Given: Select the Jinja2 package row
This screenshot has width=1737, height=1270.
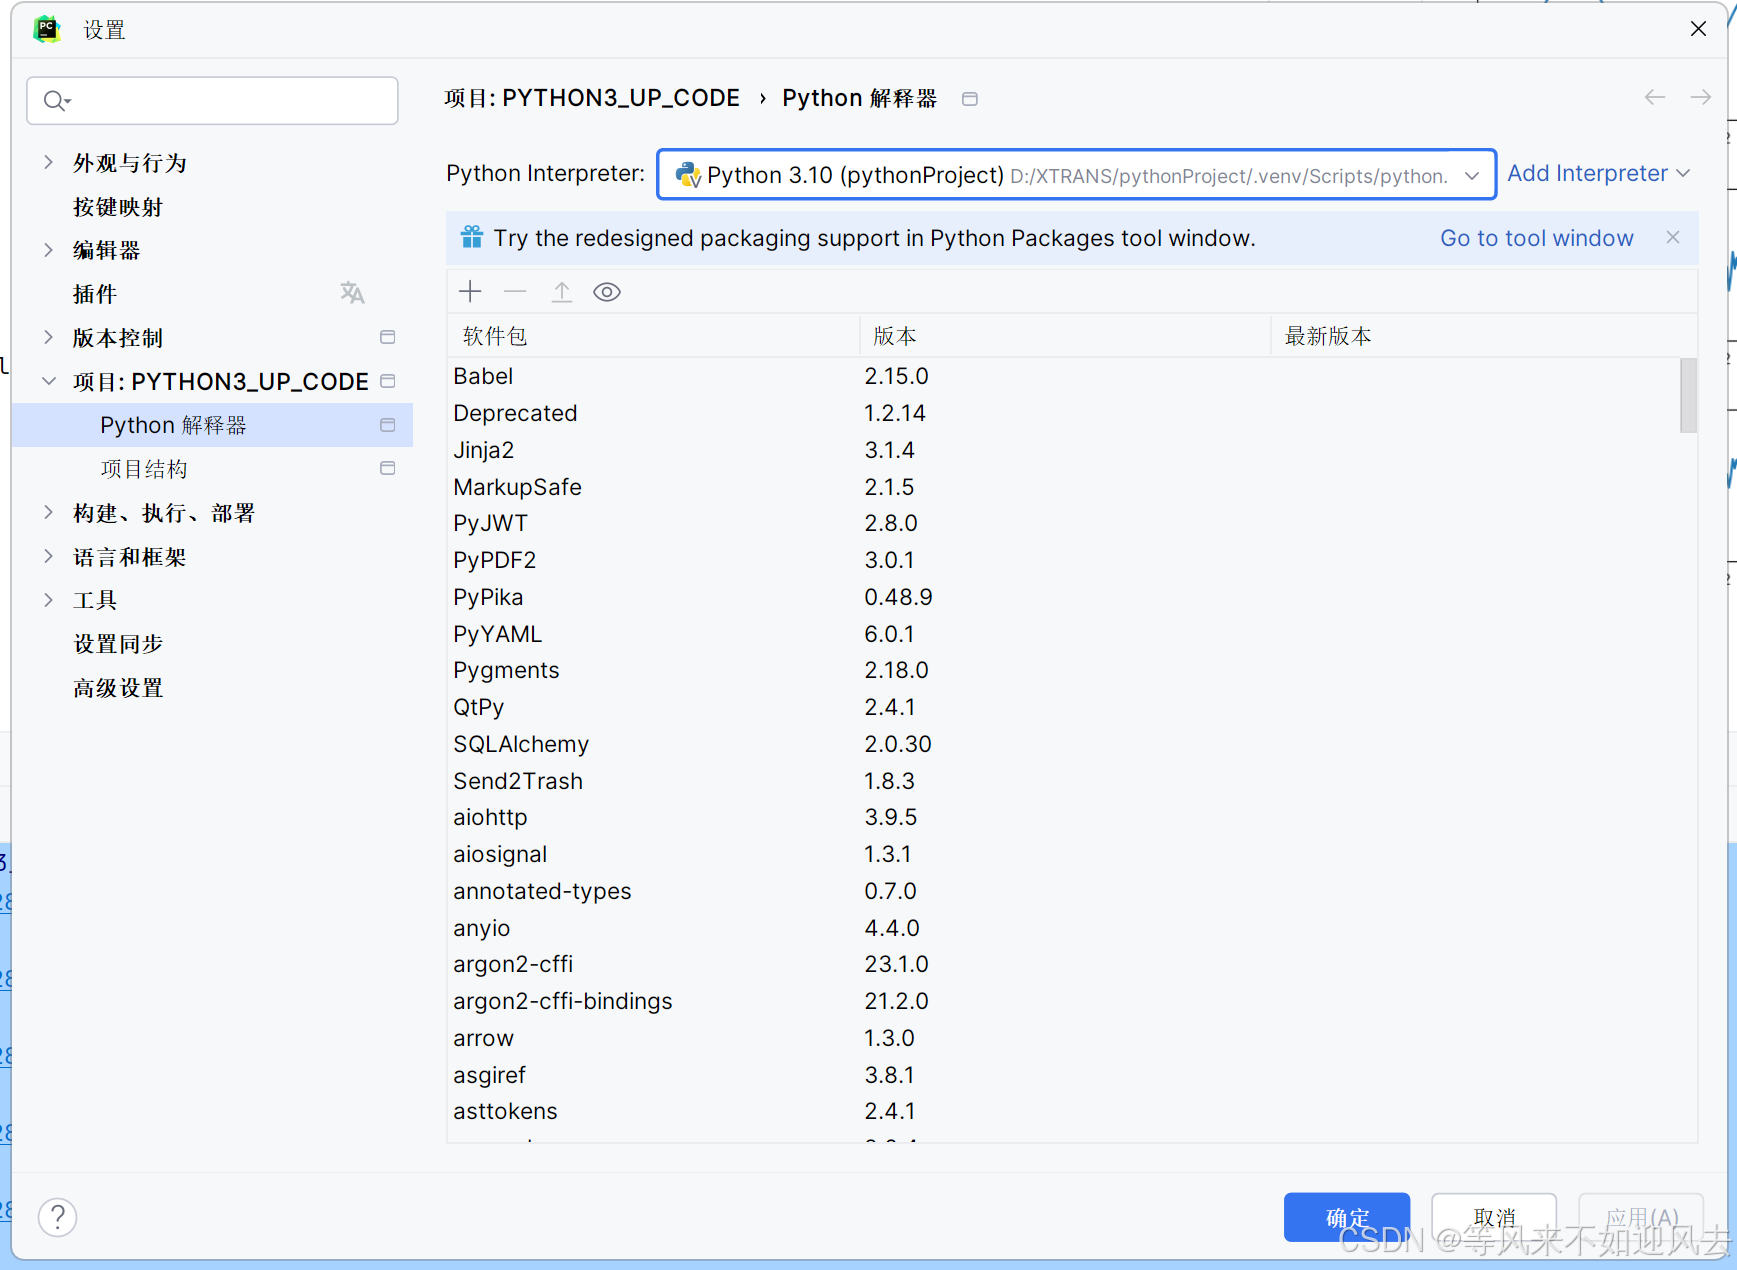Looking at the screenshot, I should 1063,450.
